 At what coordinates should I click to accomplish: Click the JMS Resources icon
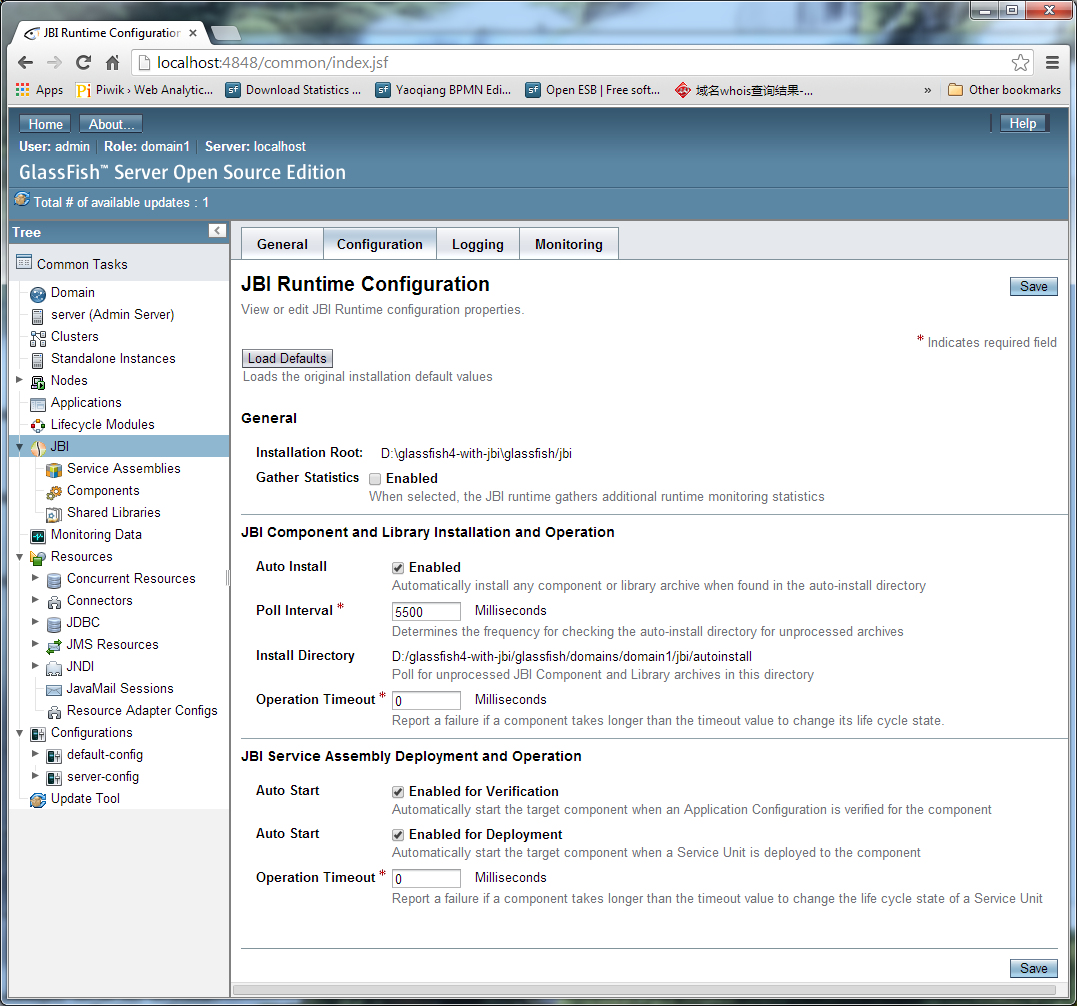54,645
